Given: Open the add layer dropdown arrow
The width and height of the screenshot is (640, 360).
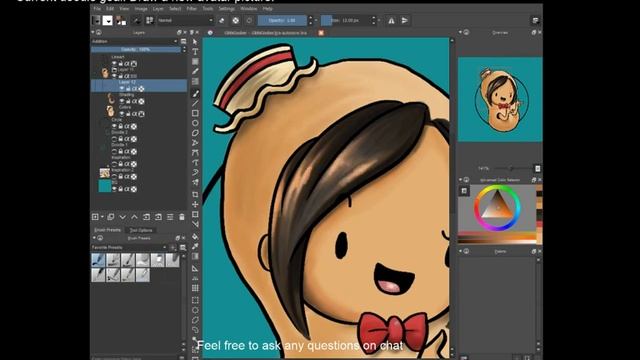Looking at the screenshot, I should 102,217.
